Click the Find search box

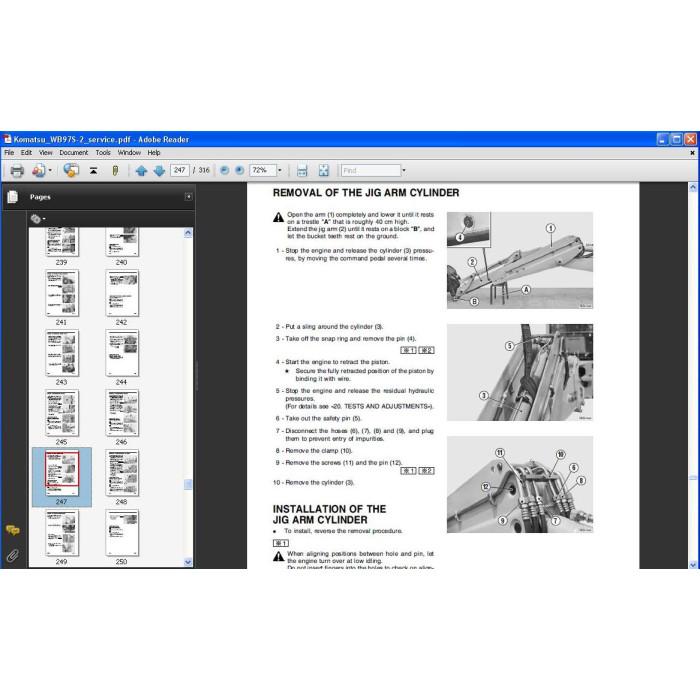click(x=371, y=171)
